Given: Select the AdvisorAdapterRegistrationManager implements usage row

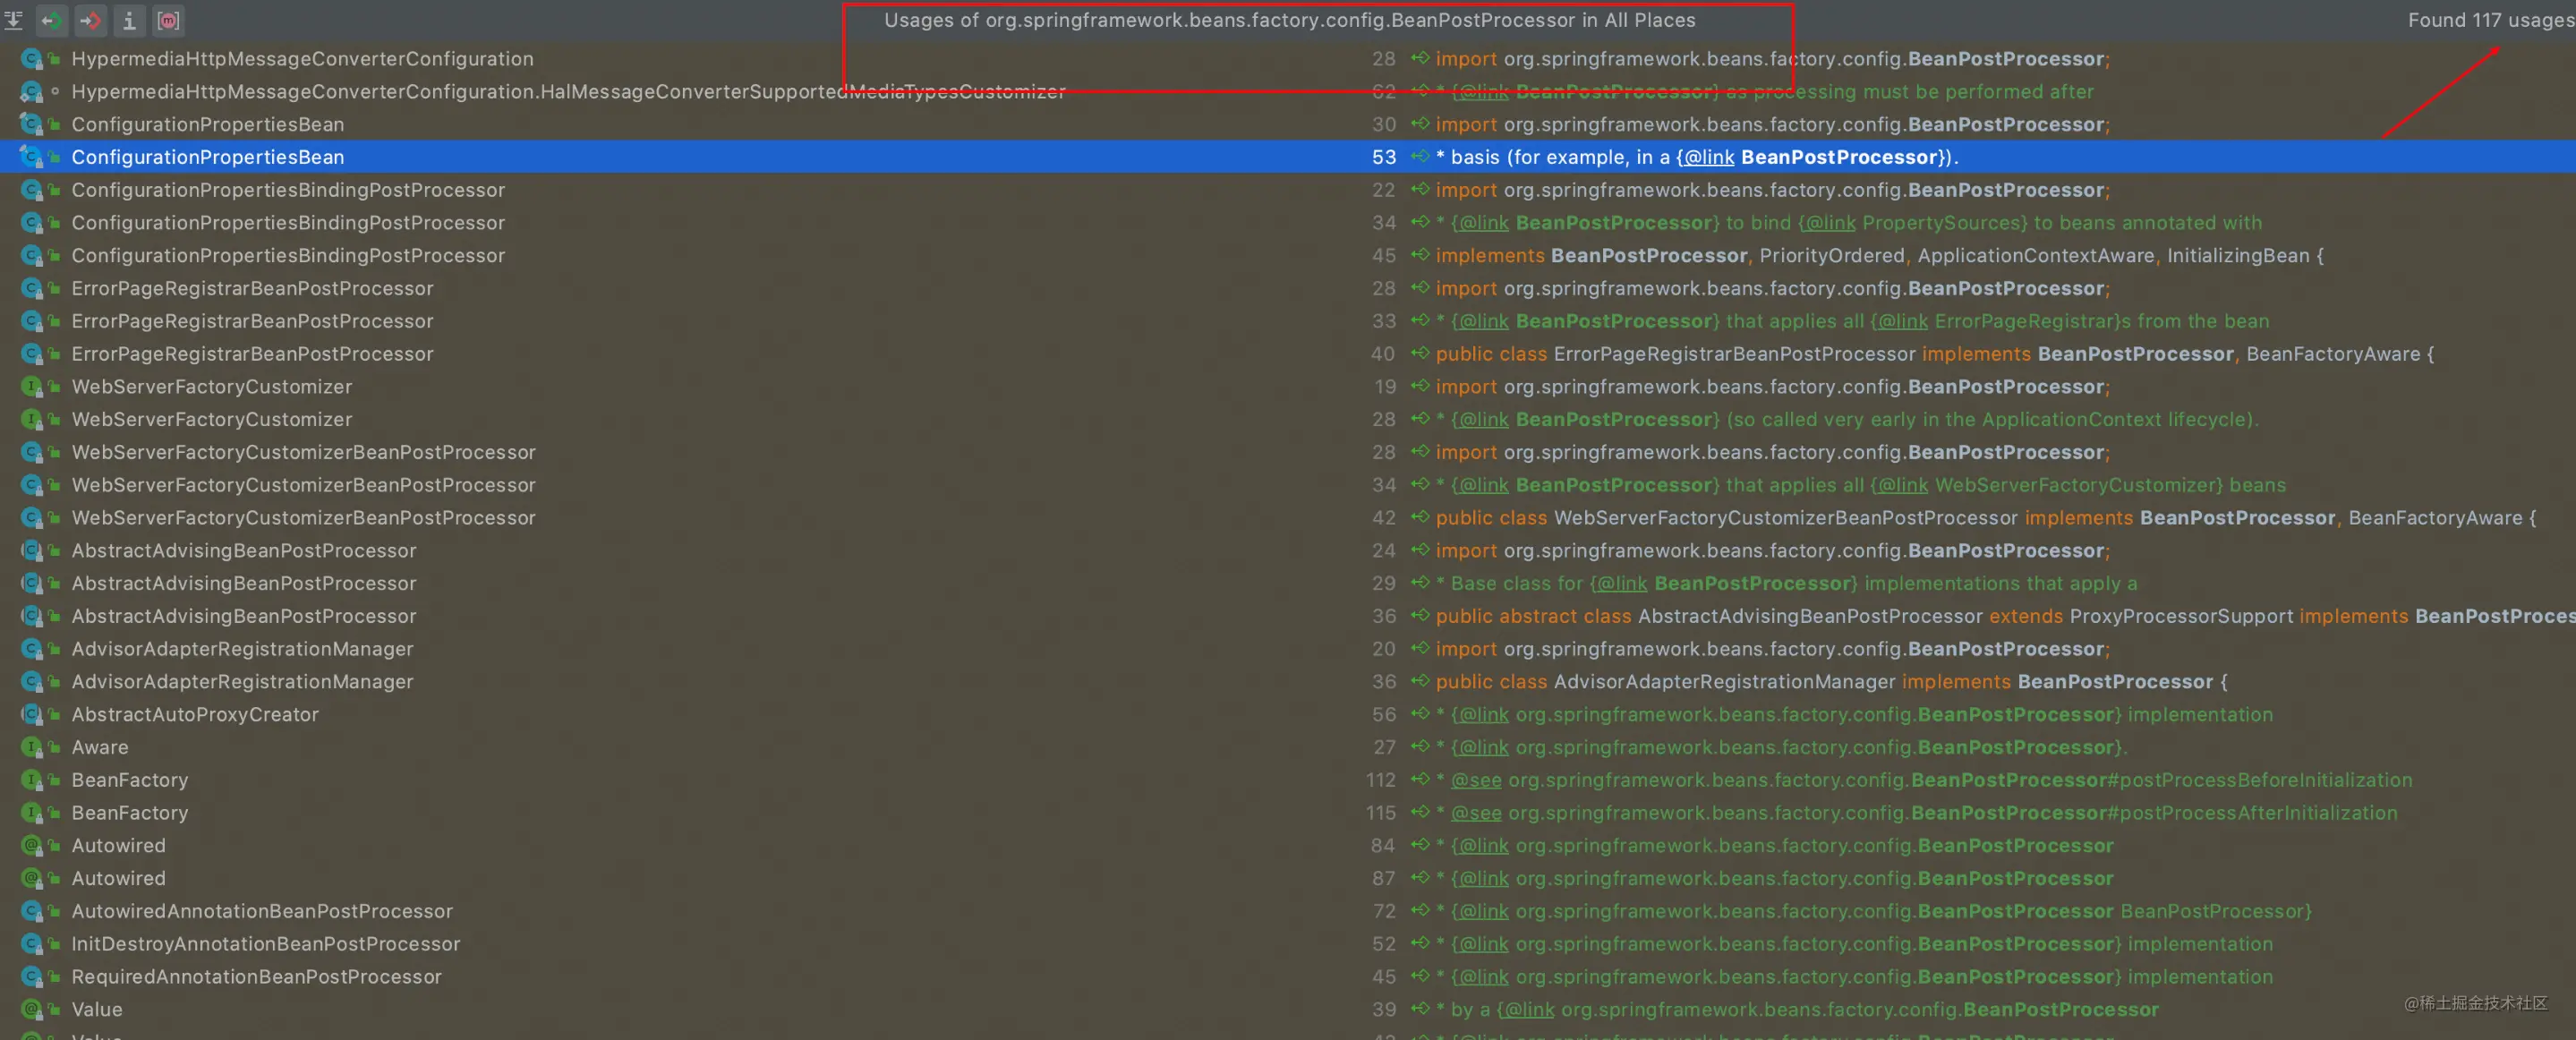Looking at the screenshot, I should pyautogui.click(x=242, y=682).
